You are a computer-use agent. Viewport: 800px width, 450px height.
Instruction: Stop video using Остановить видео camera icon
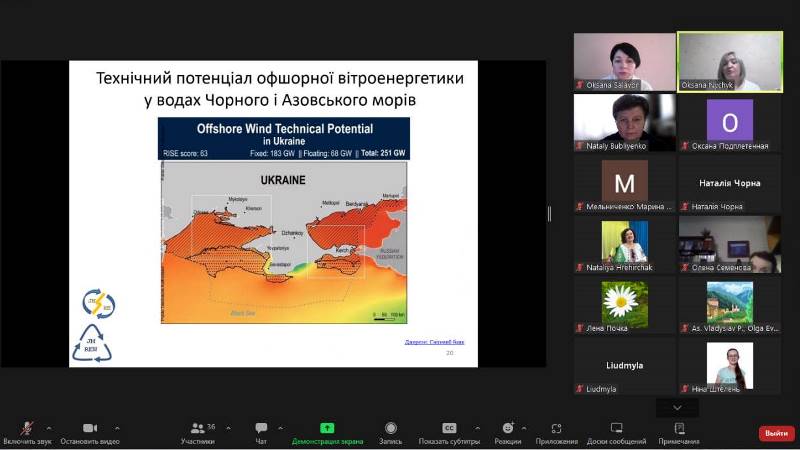pos(90,428)
